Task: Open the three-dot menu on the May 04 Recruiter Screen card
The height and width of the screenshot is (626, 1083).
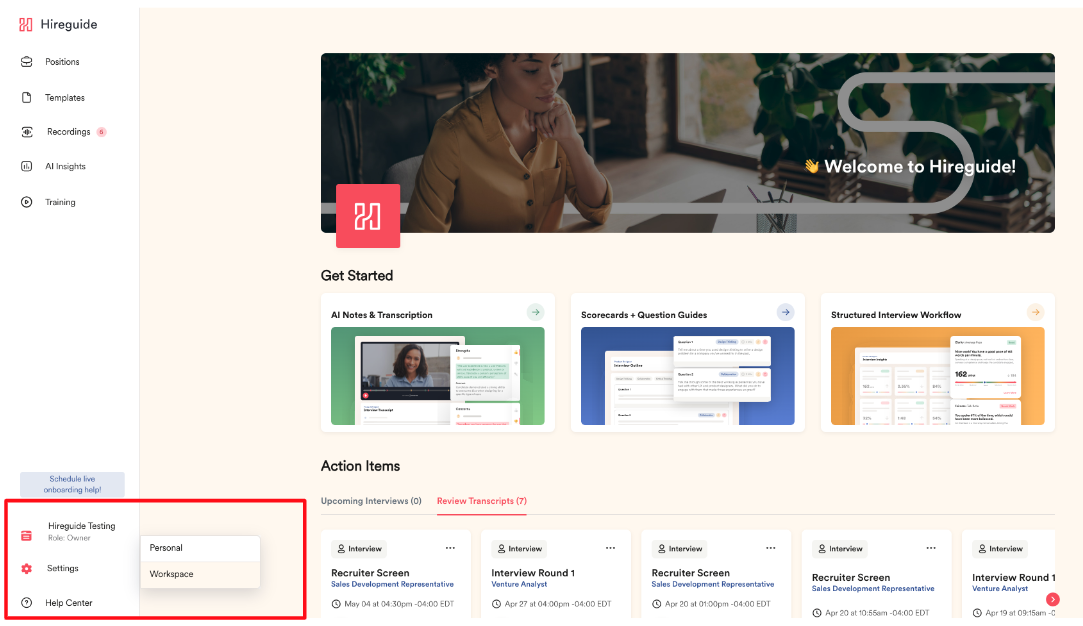Action: 450,548
